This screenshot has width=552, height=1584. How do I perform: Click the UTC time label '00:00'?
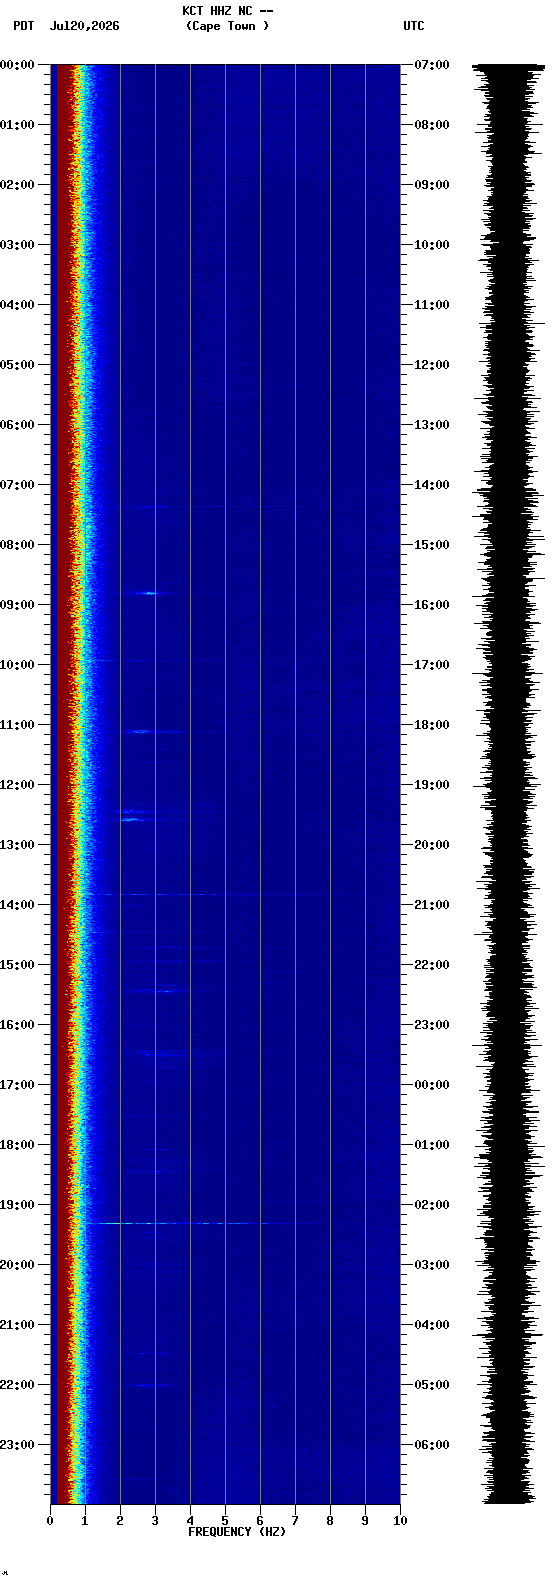click(x=431, y=1085)
